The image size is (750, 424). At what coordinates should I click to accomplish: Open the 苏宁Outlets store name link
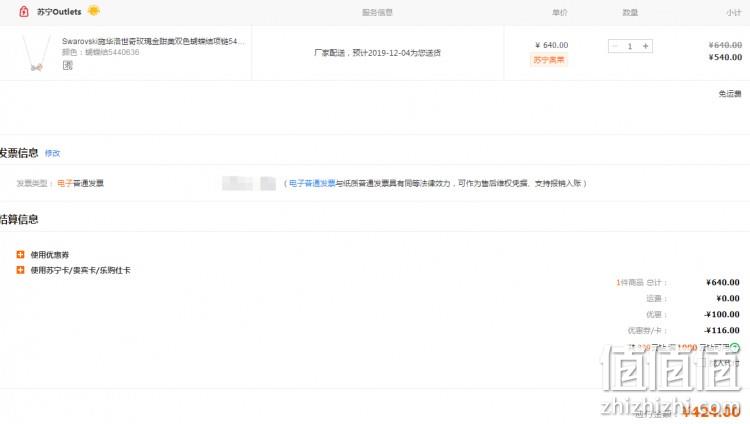(59, 11)
